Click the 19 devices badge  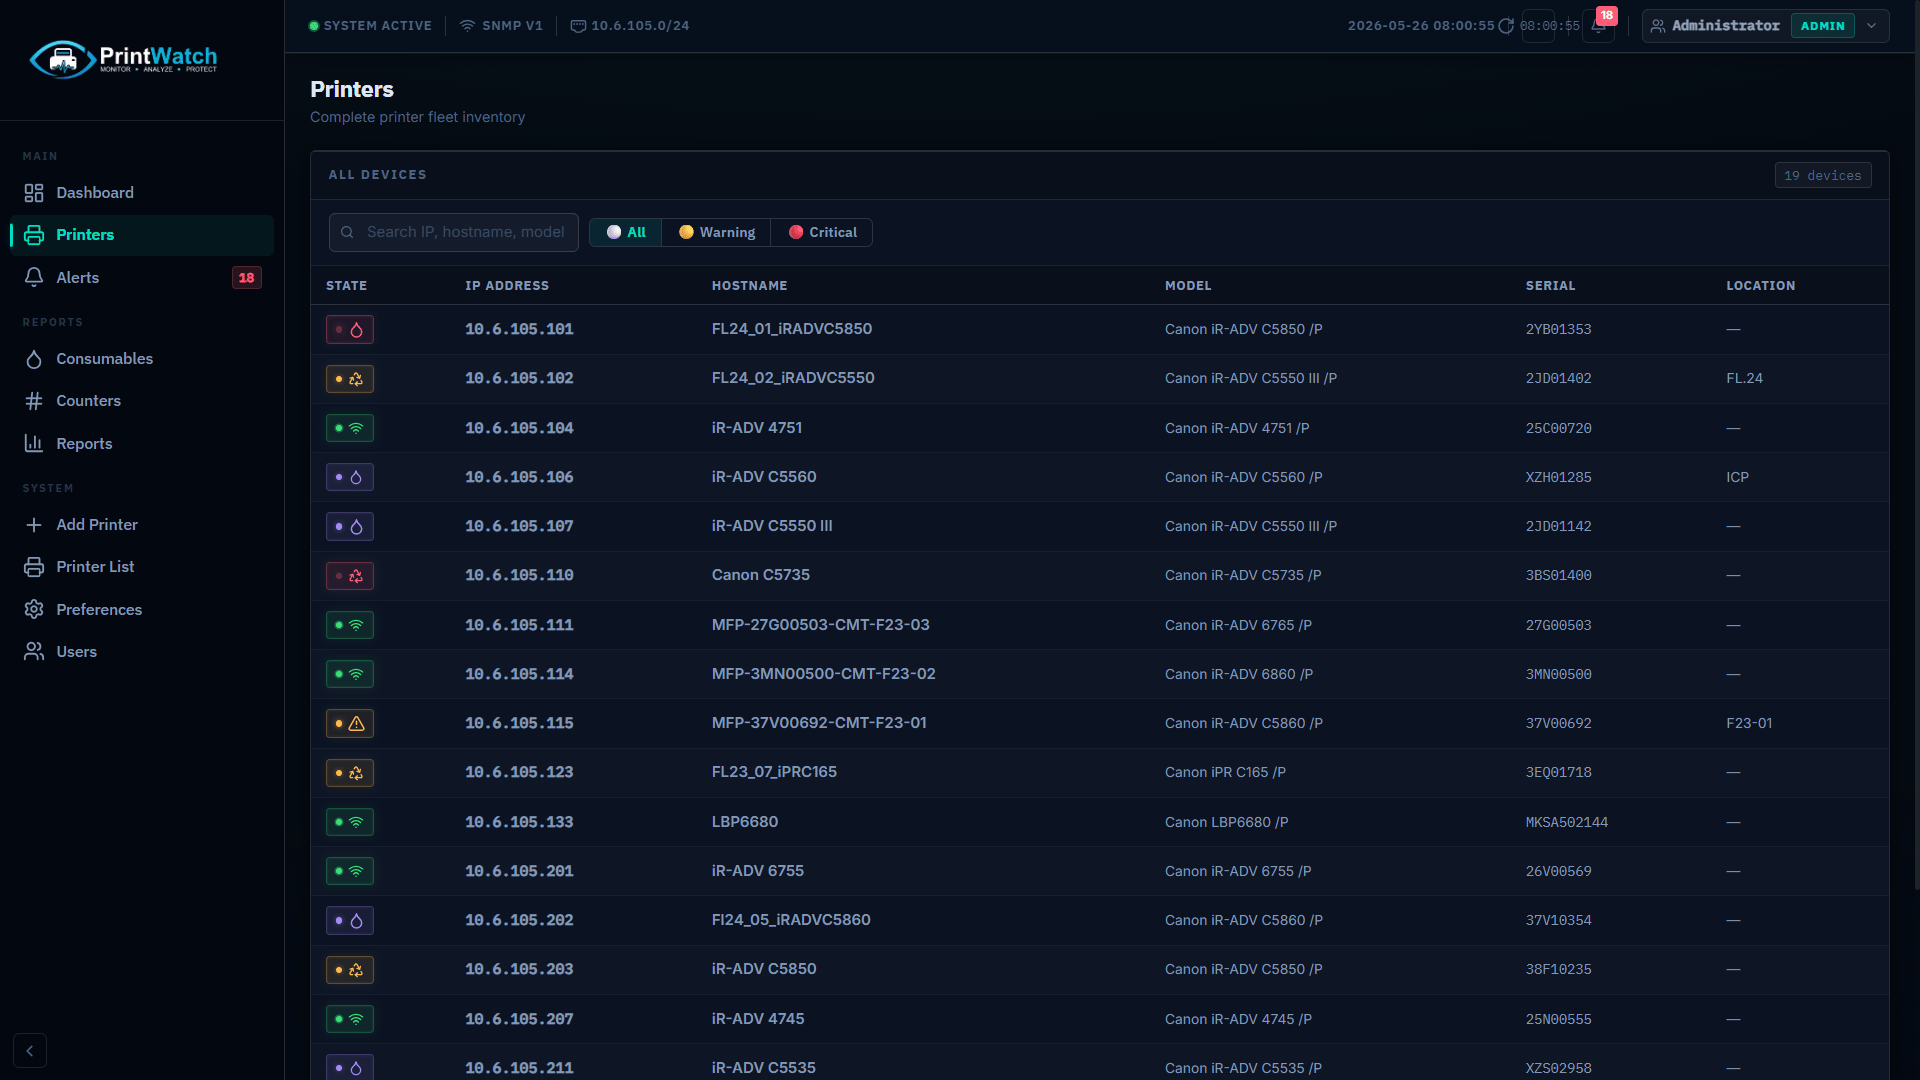tap(1823, 175)
